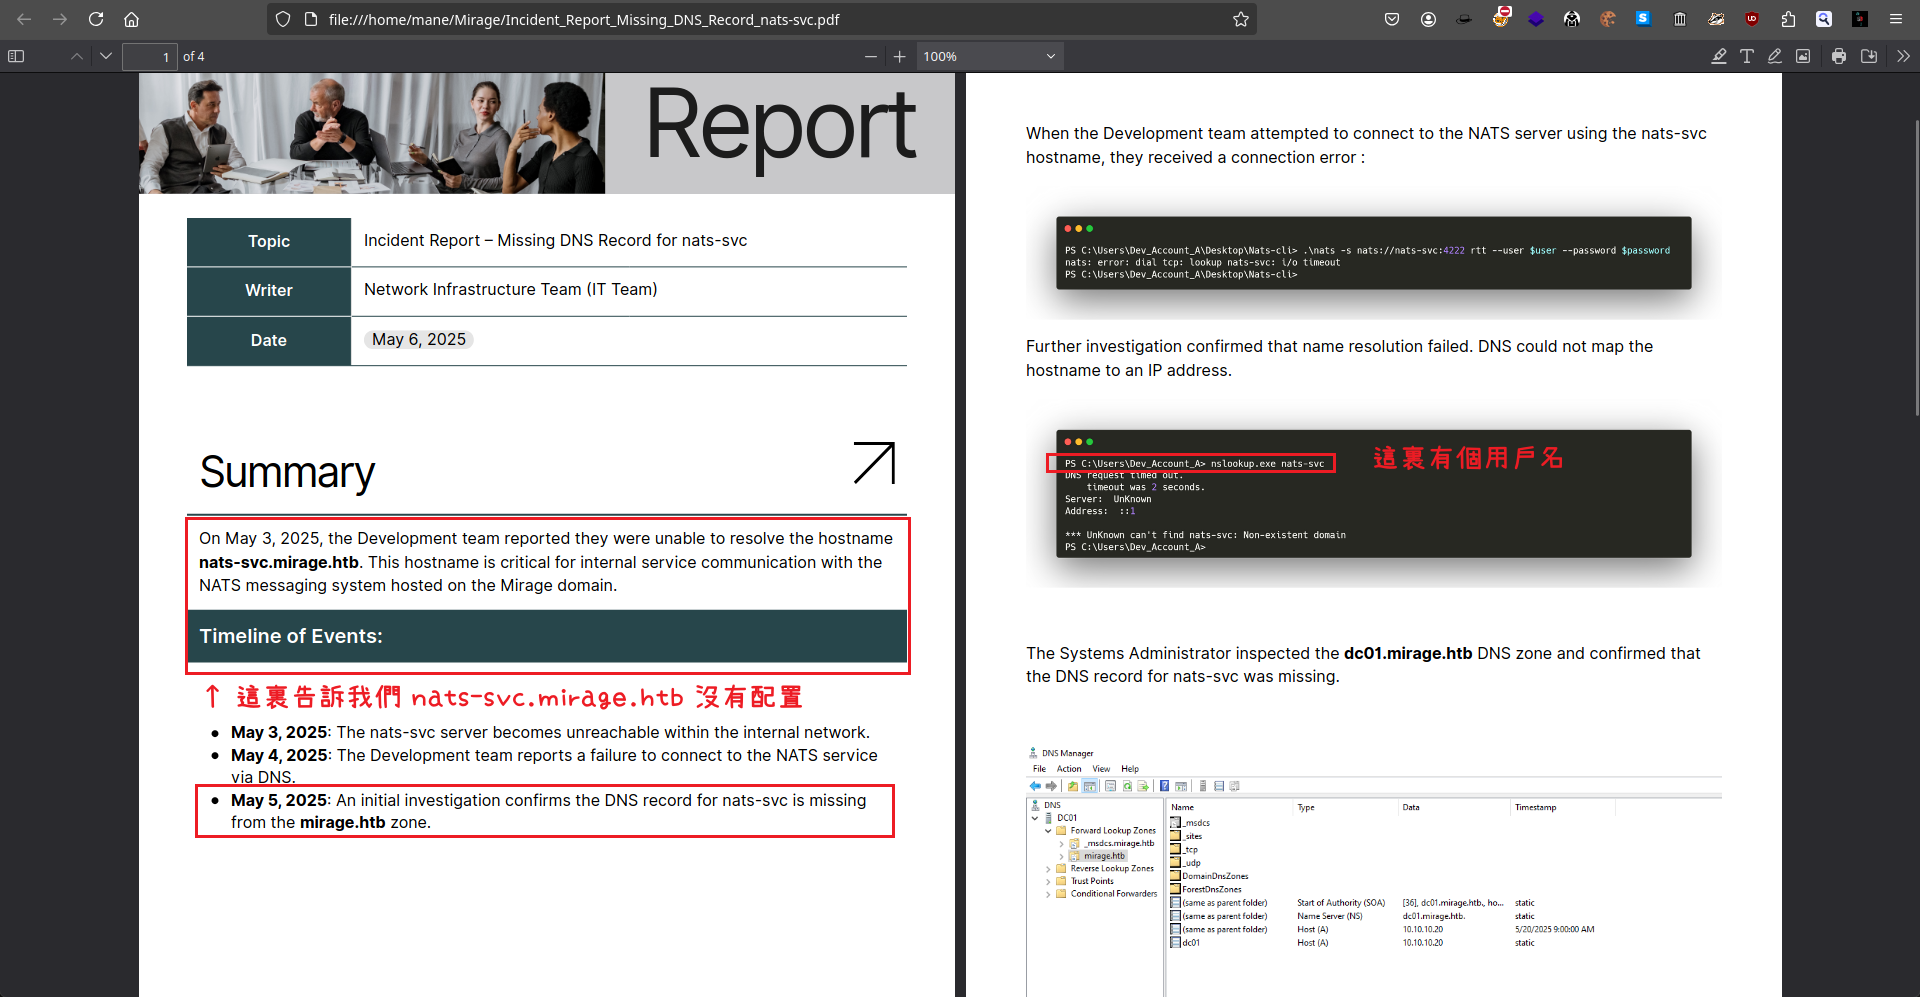Select the PDF add text tool
Screen dimensions: 1920x997
pos(1747,56)
